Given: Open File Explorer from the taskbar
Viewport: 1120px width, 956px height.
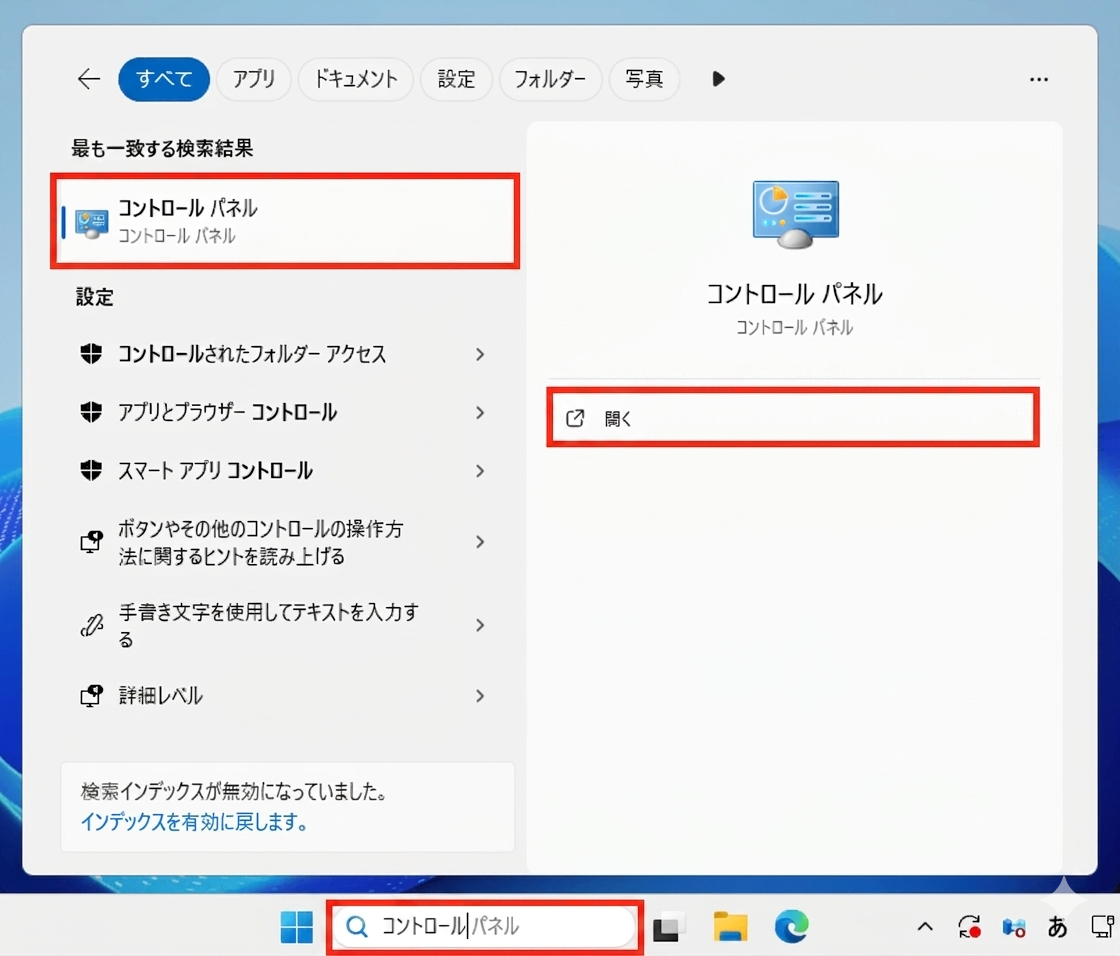Looking at the screenshot, I should [x=730, y=927].
